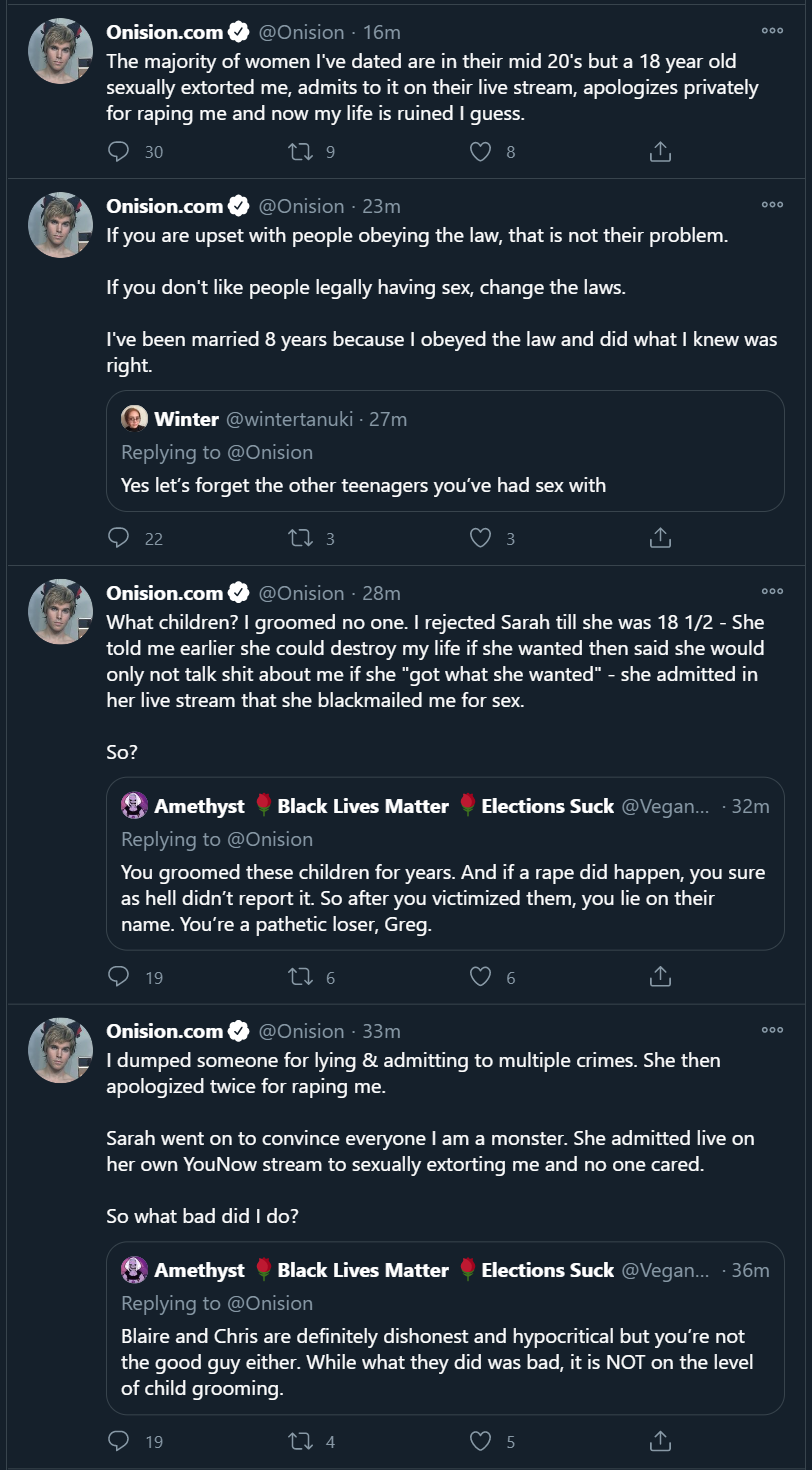
Task: Like the 16m tweet with 8 likes
Action: click(481, 152)
